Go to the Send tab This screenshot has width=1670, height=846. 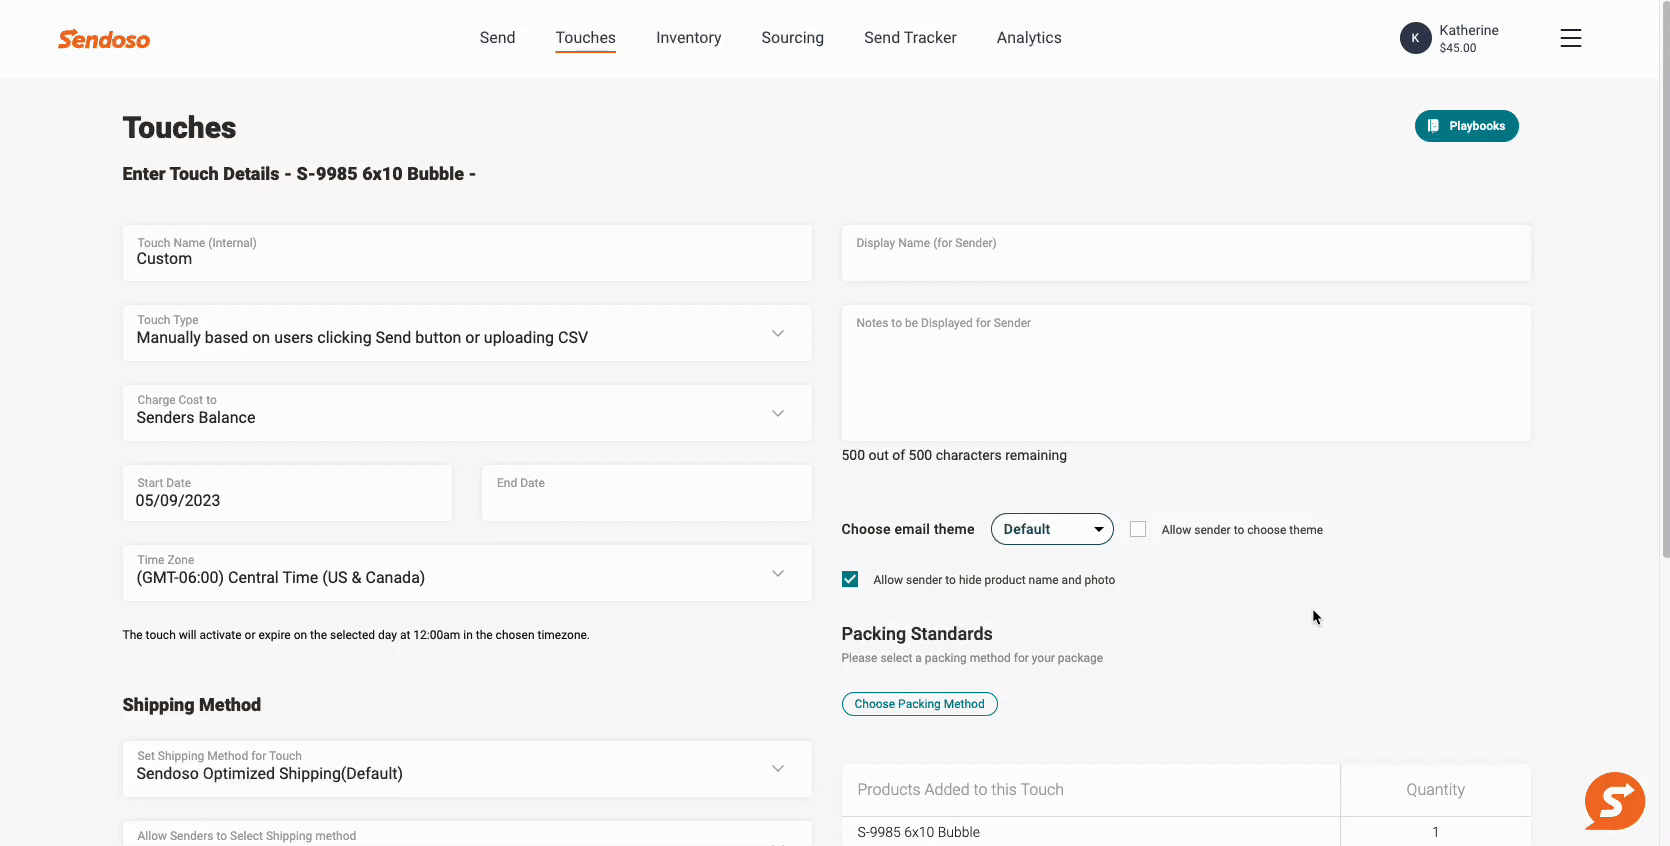497,38
